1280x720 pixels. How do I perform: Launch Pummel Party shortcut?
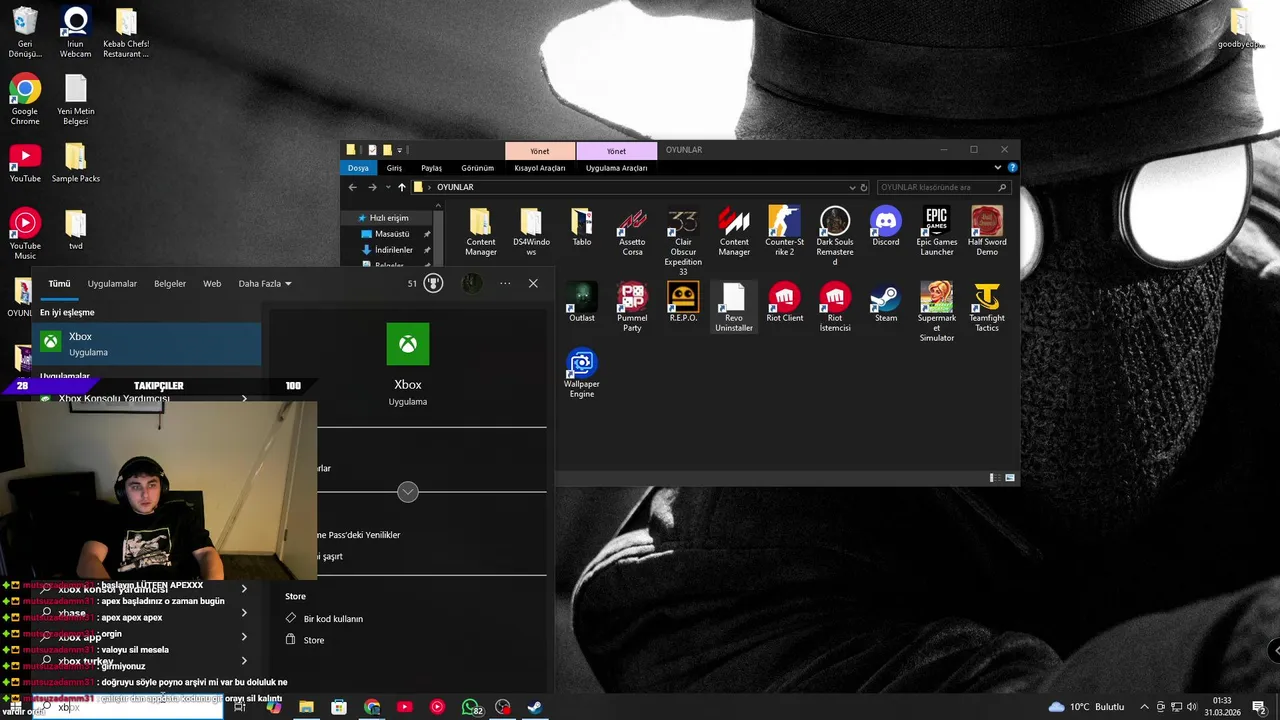pos(632,308)
